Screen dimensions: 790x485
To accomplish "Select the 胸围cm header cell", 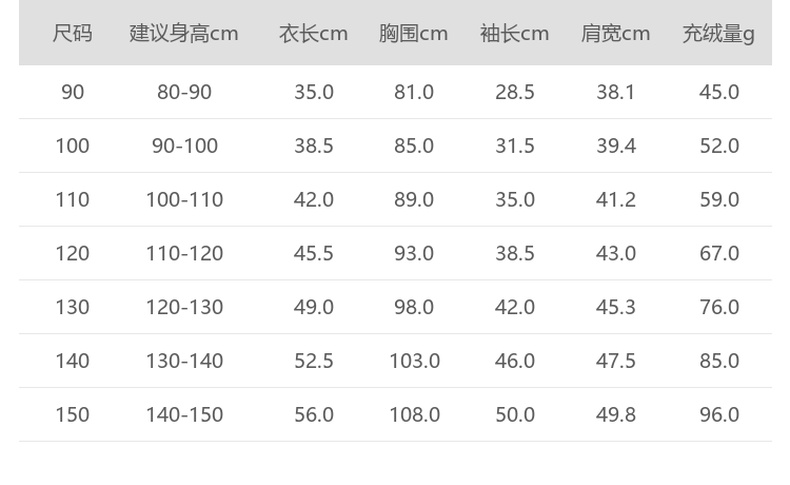I will coord(413,33).
